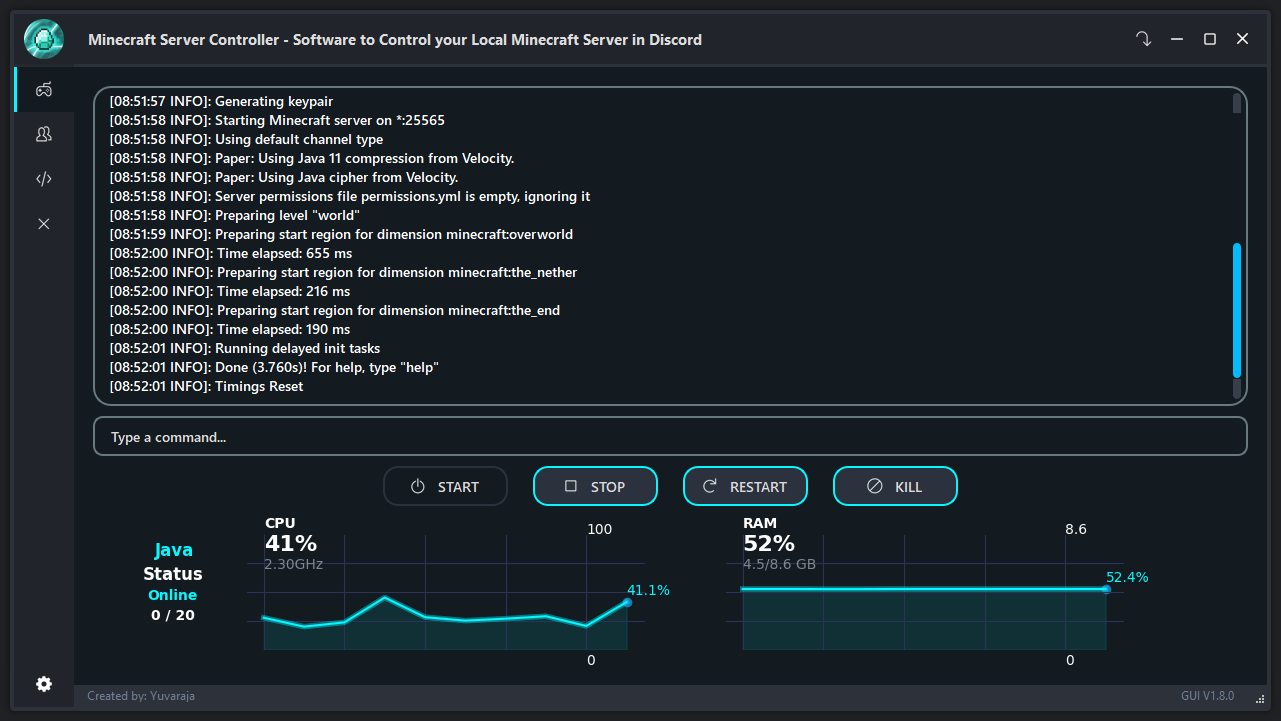
Task: Click the "Using Java cipher from Velocity" line
Action: (x=284, y=177)
